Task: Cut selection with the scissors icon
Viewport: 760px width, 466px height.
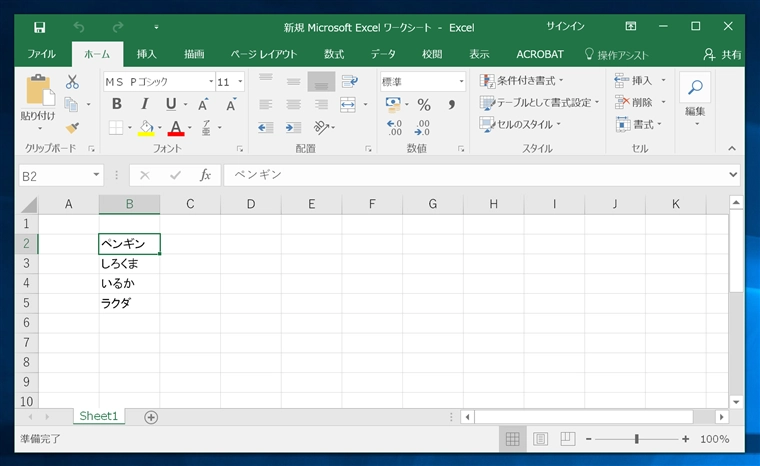Action: click(x=72, y=81)
